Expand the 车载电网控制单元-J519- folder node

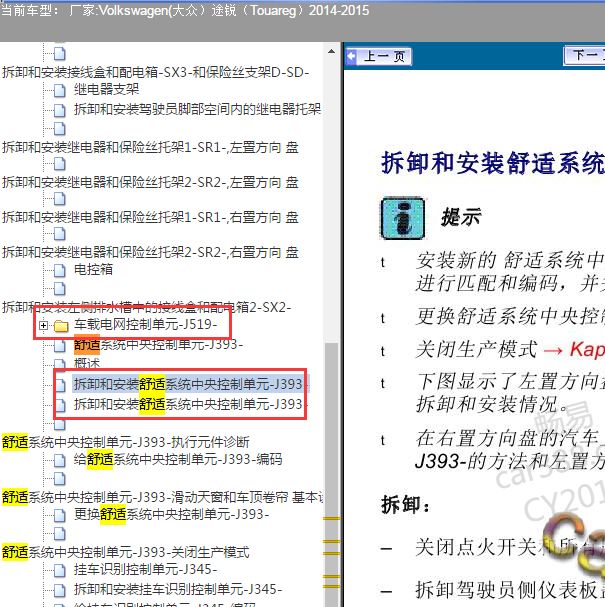[43, 326]
